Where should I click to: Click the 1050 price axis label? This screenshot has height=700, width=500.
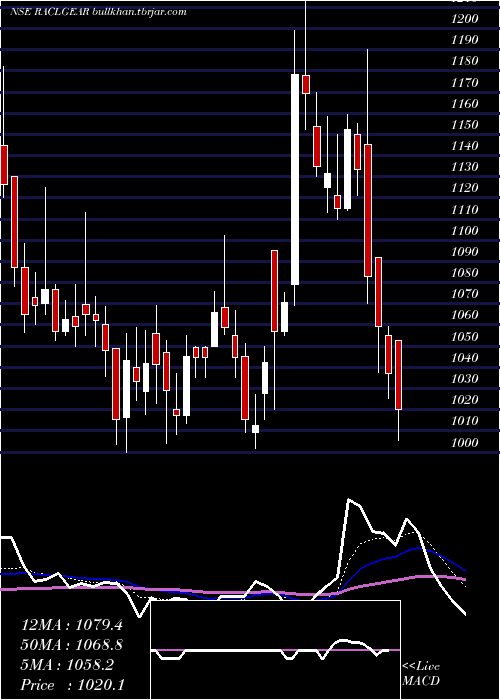click(465, 337)
